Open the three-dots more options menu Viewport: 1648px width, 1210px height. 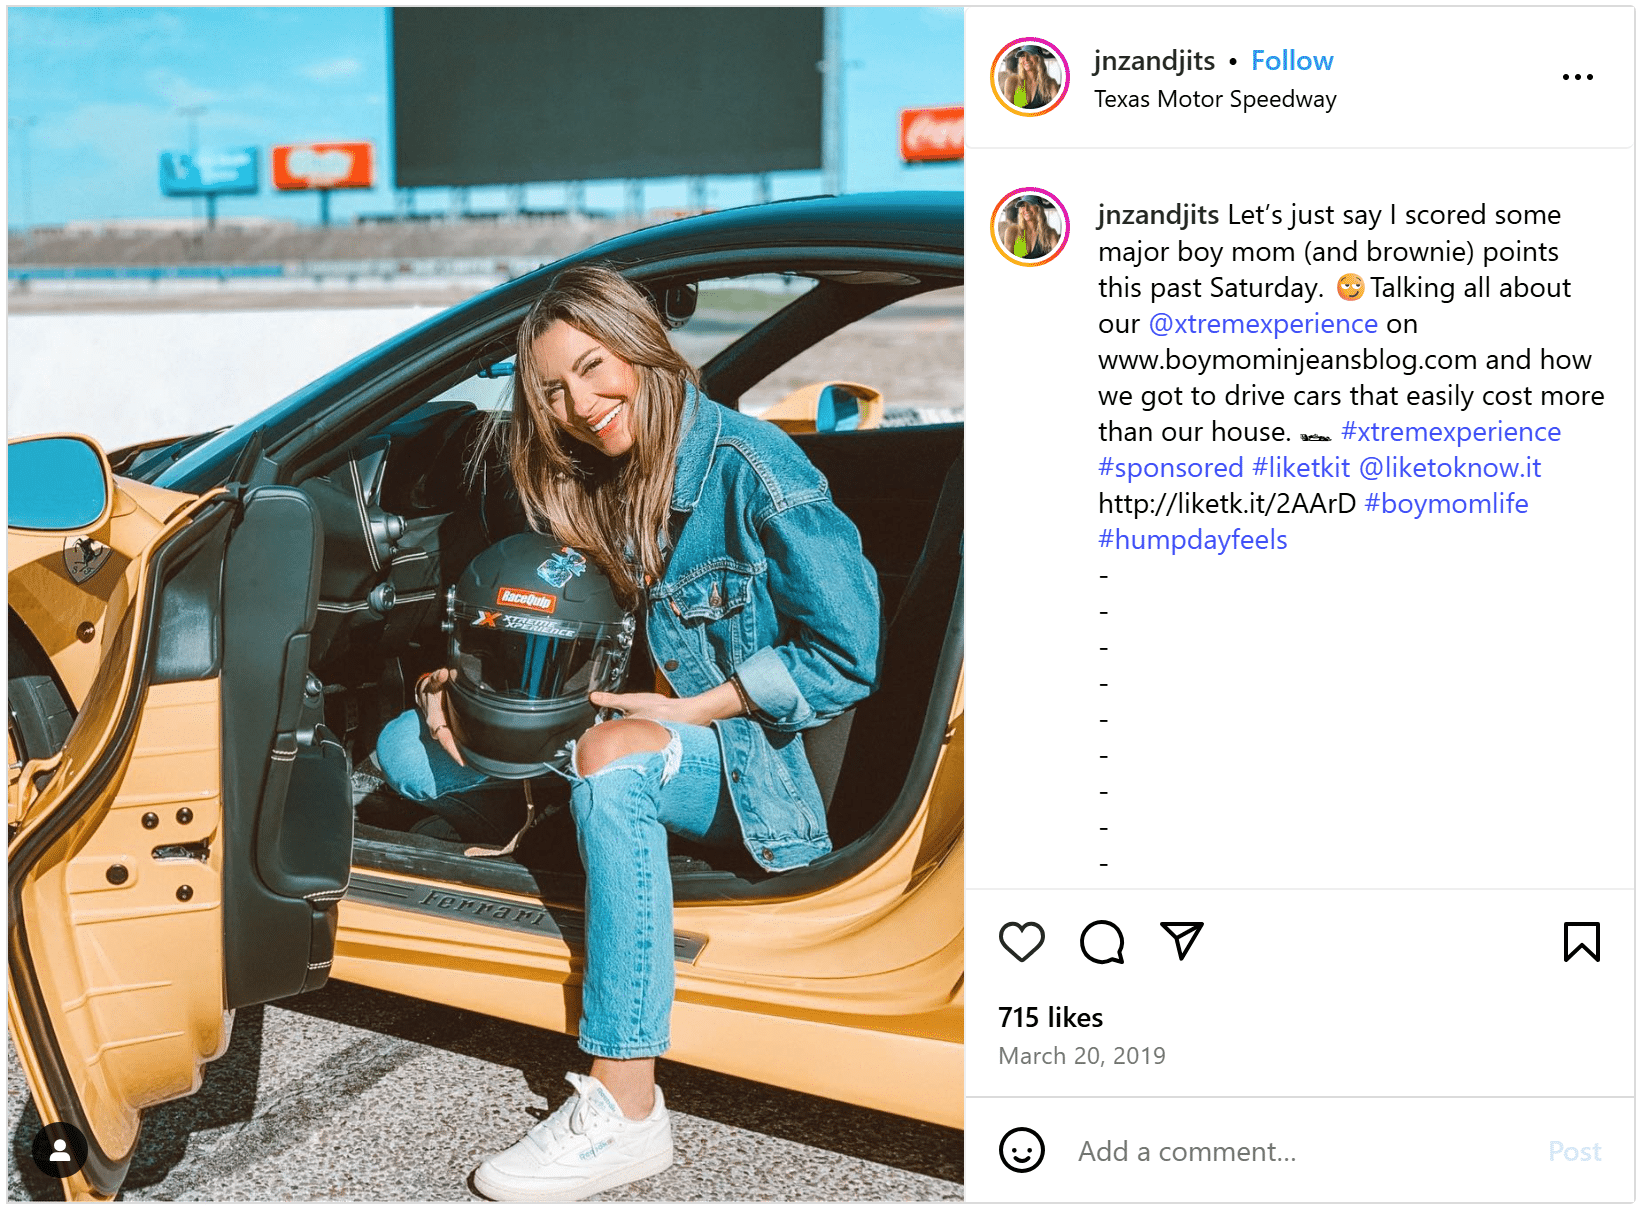coord(1577,77)
